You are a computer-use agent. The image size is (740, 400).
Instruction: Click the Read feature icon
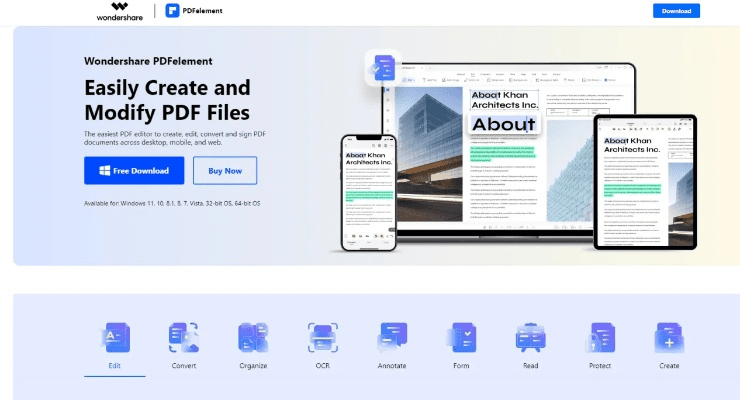click(530, 339)
